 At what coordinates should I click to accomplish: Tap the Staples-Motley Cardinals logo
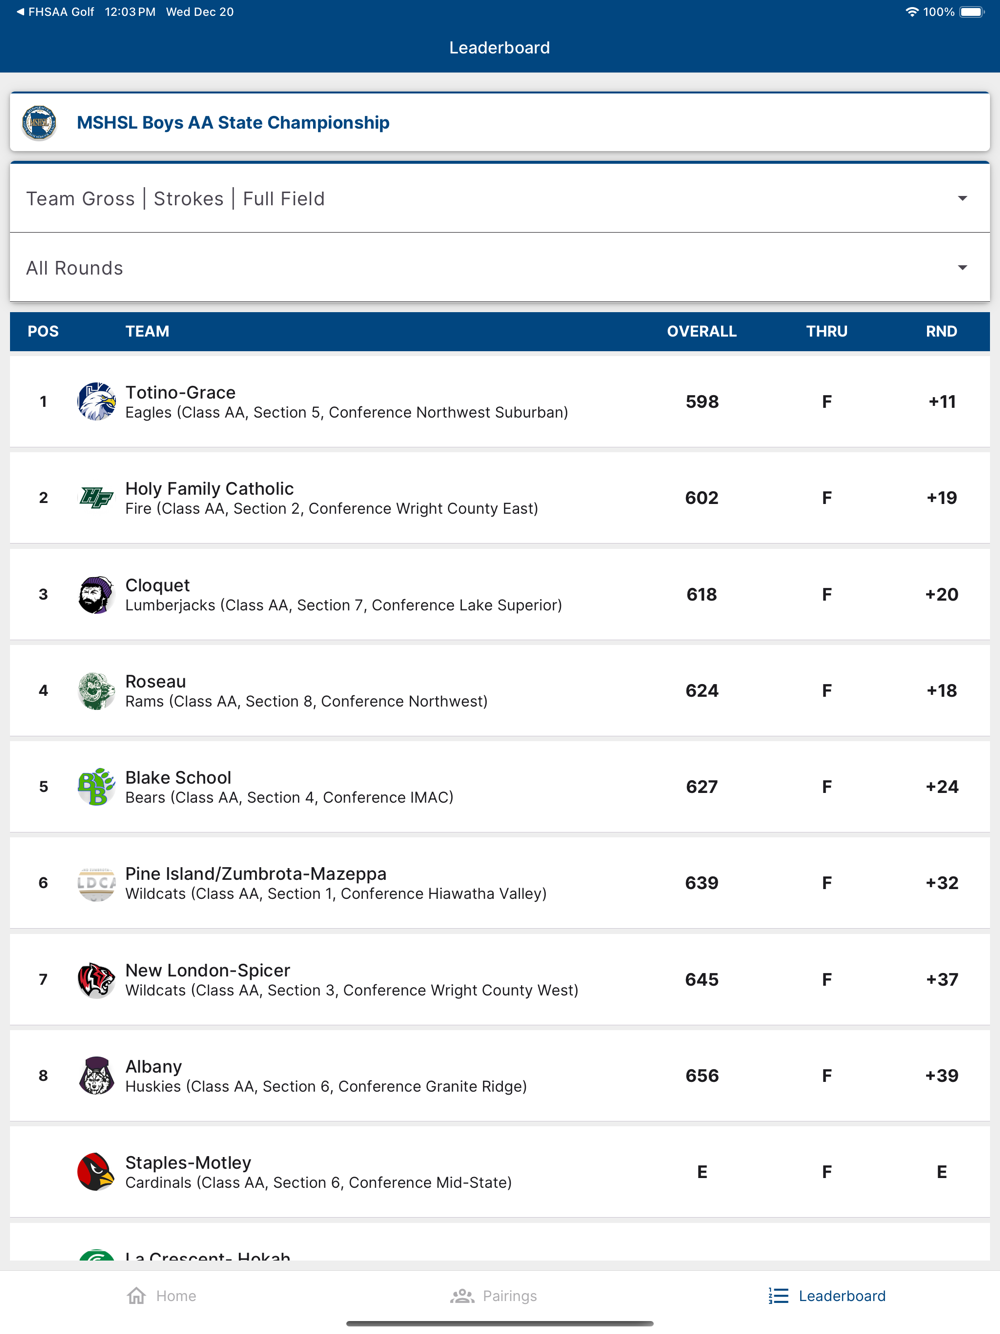(96, 1172)
